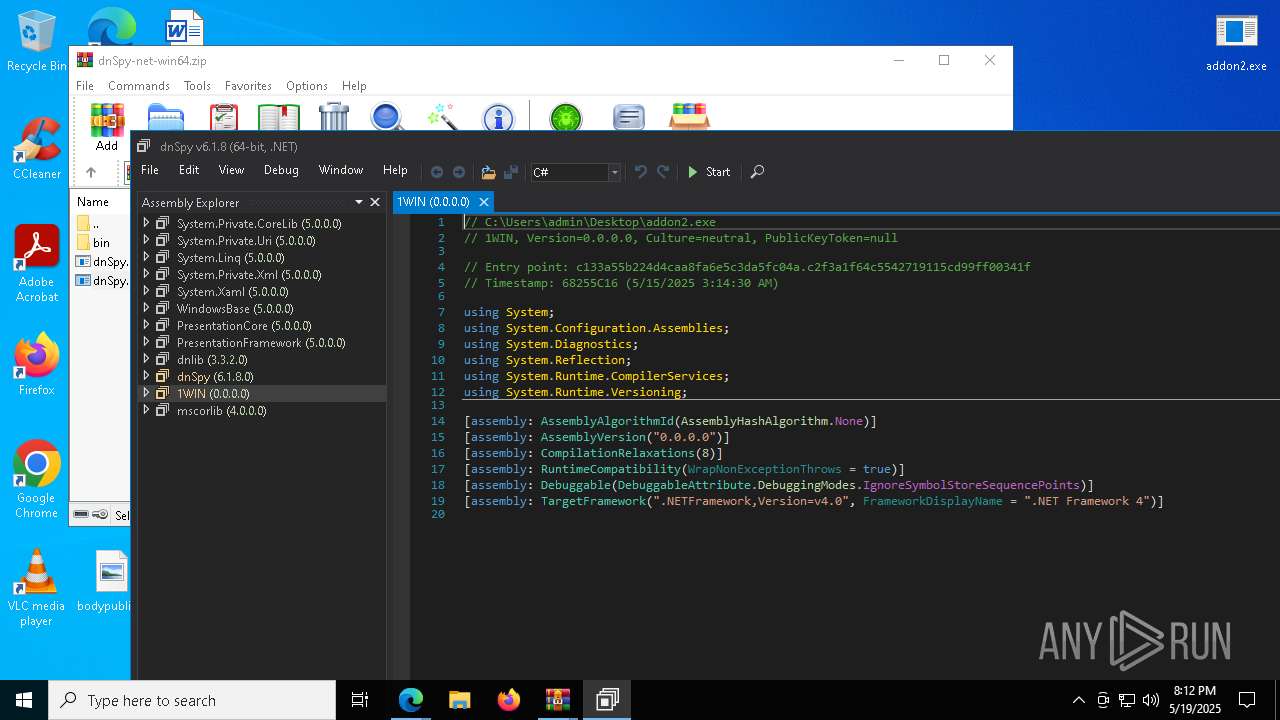The image size is (1280, 720).
Task: Open File Explorer from taskbar
Action: coord(459,700)
